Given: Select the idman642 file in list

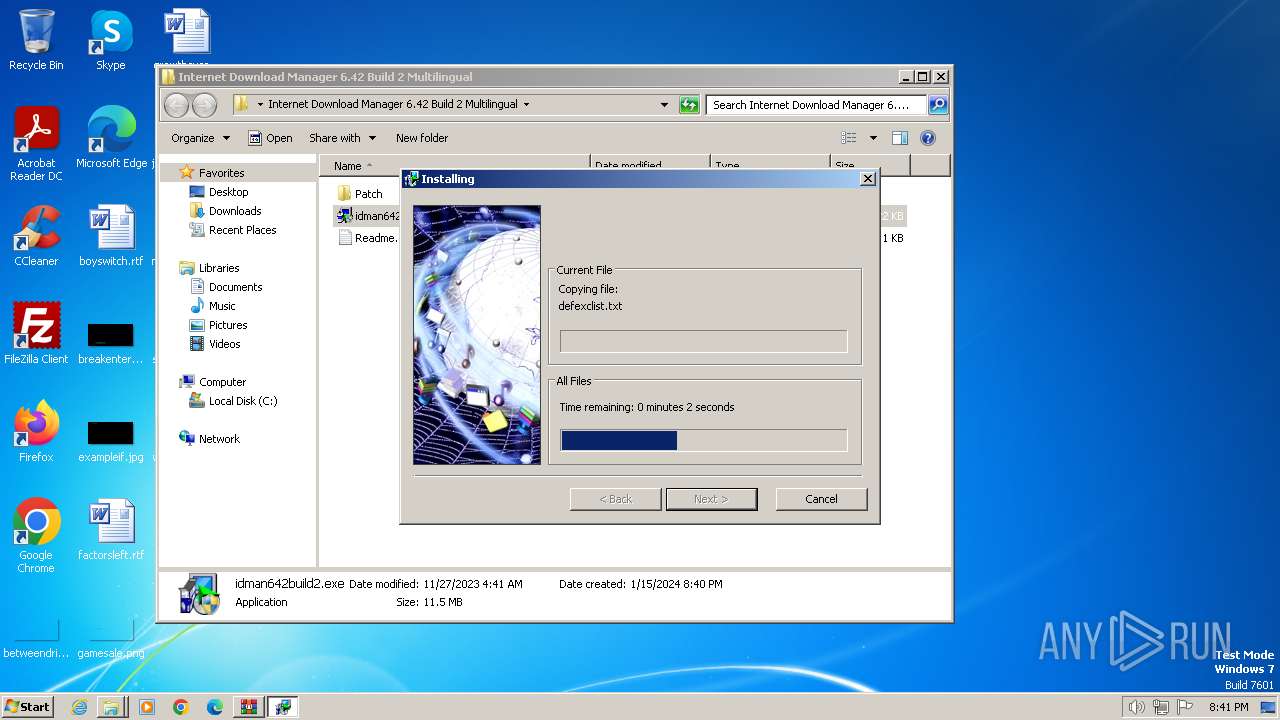Looking at the screenshot, I should tap(368, 216).
